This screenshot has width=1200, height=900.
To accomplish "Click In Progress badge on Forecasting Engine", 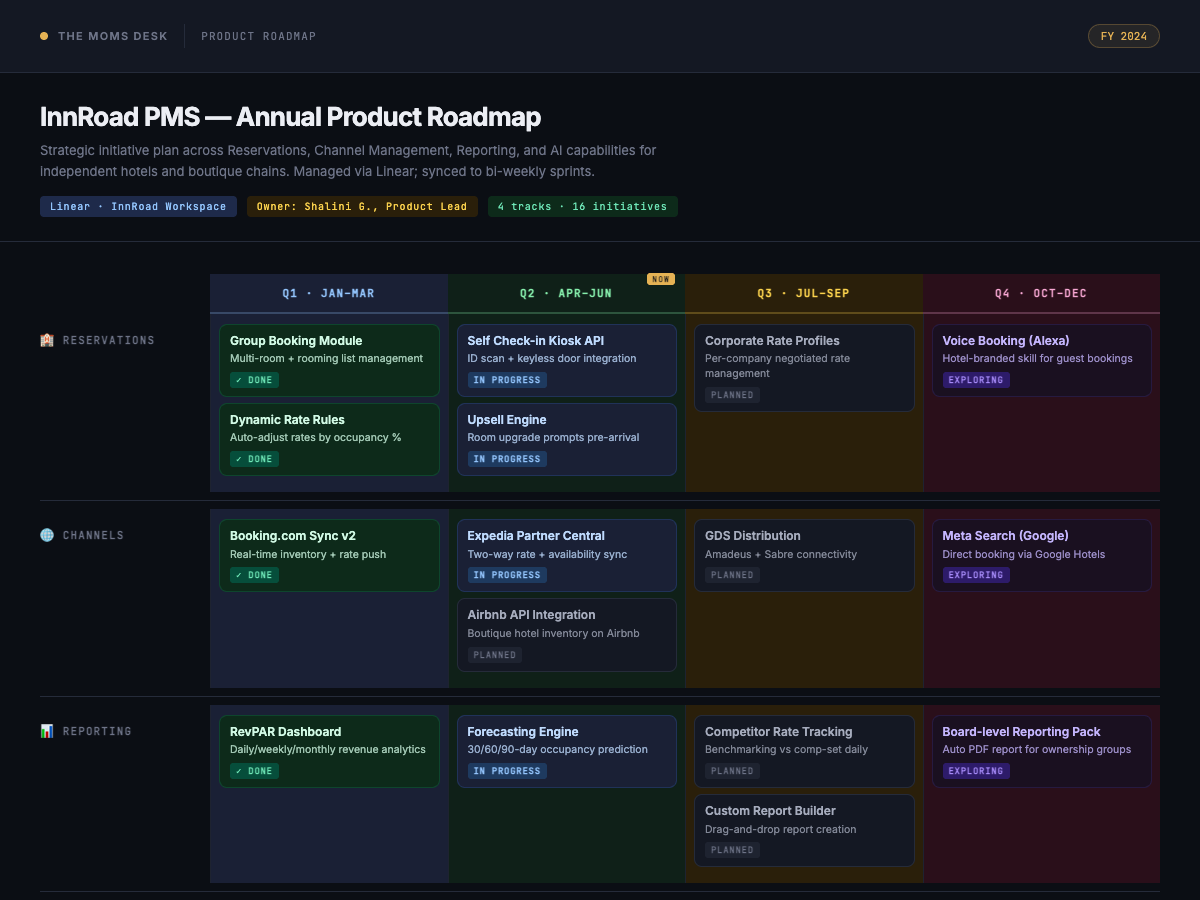I will point(507,771).
